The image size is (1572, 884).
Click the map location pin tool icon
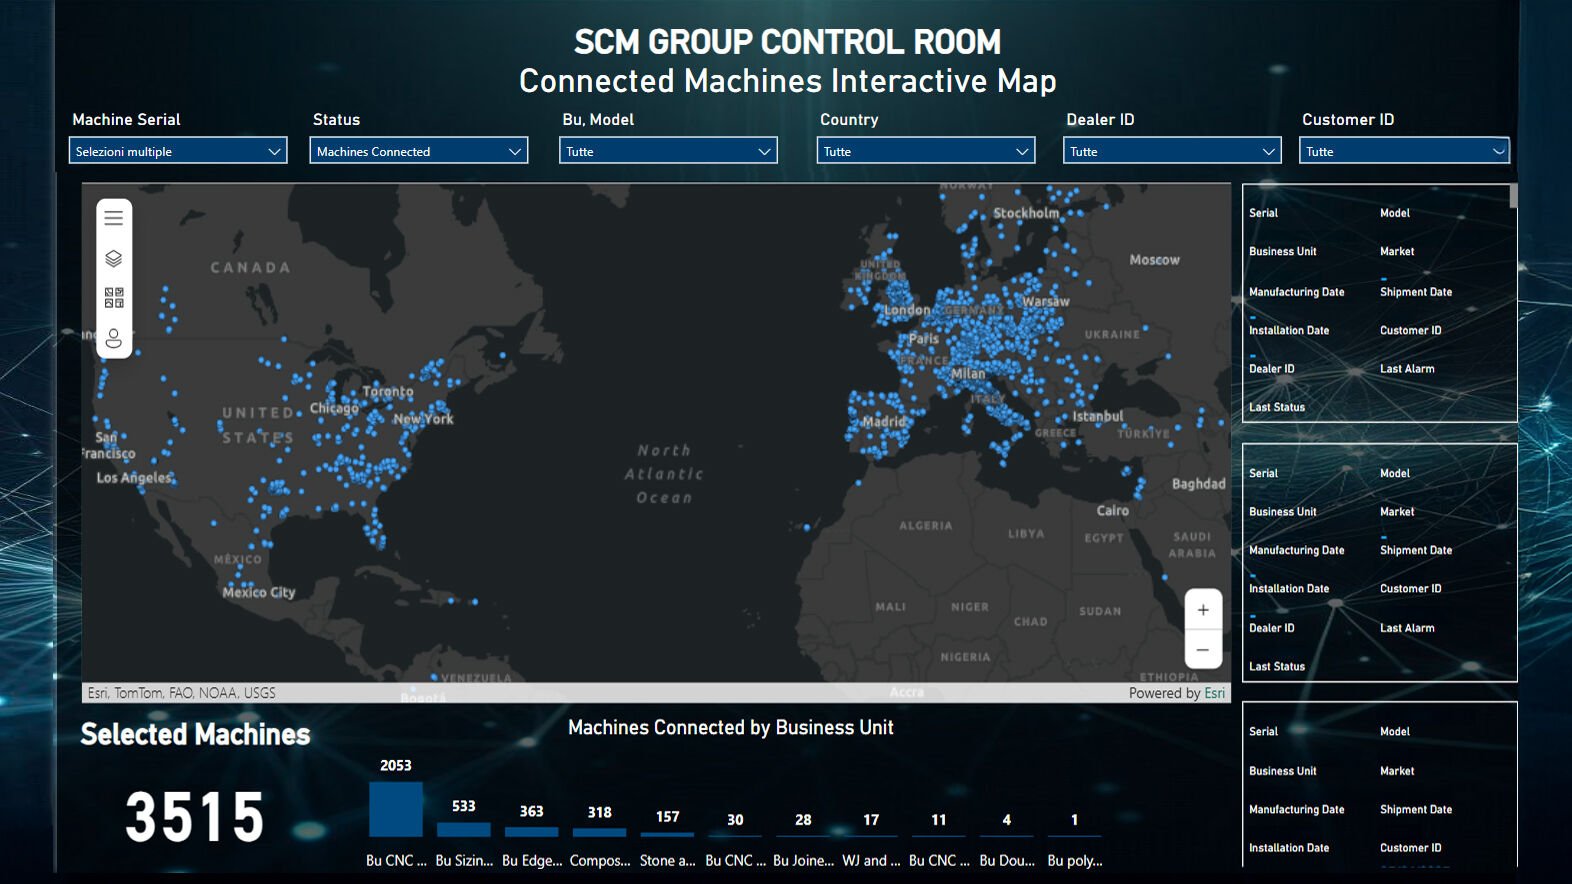click(x=114, y=338)
